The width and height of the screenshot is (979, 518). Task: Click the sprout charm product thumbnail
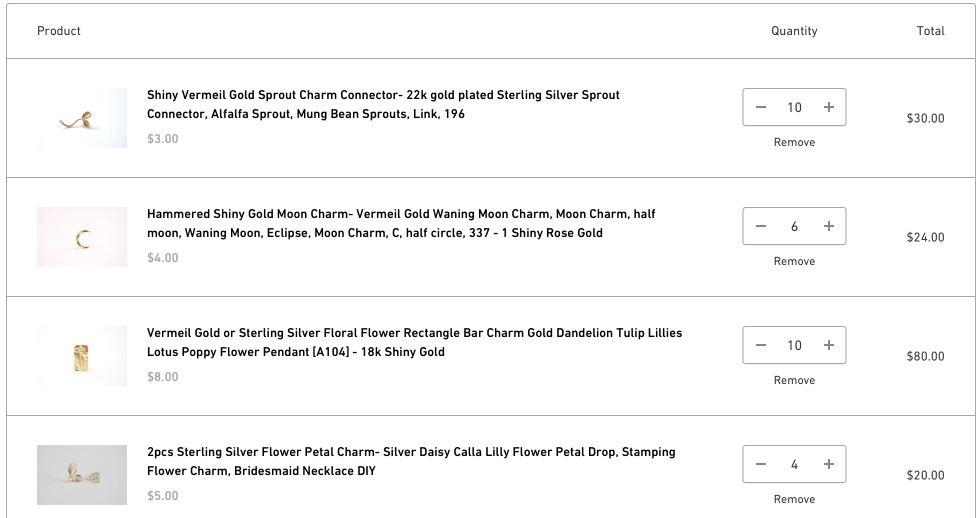point(82,118)
